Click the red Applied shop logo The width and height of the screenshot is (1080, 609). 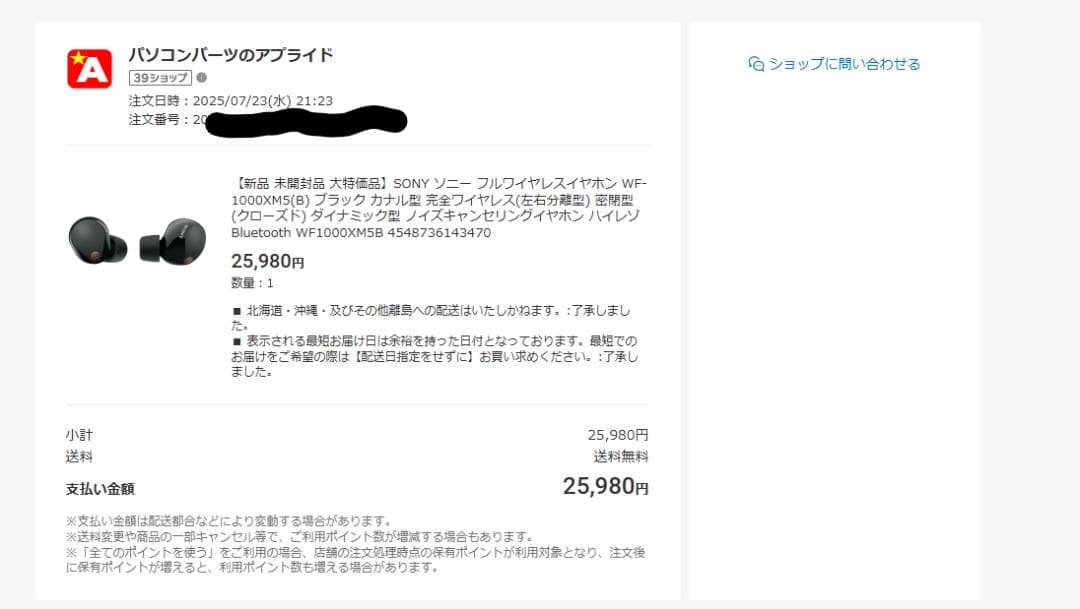pos(90,69)
